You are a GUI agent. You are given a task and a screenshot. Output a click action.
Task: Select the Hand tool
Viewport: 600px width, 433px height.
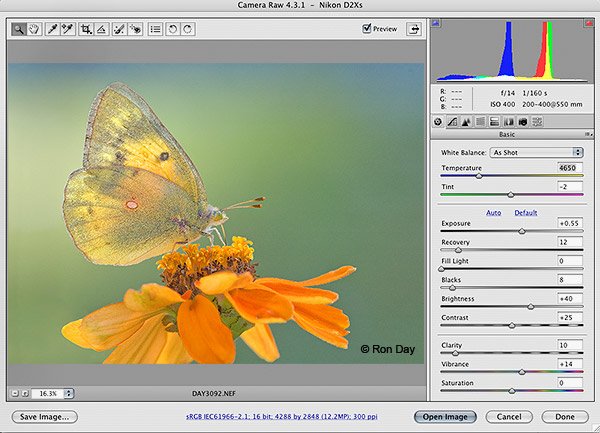click(35, 30)
